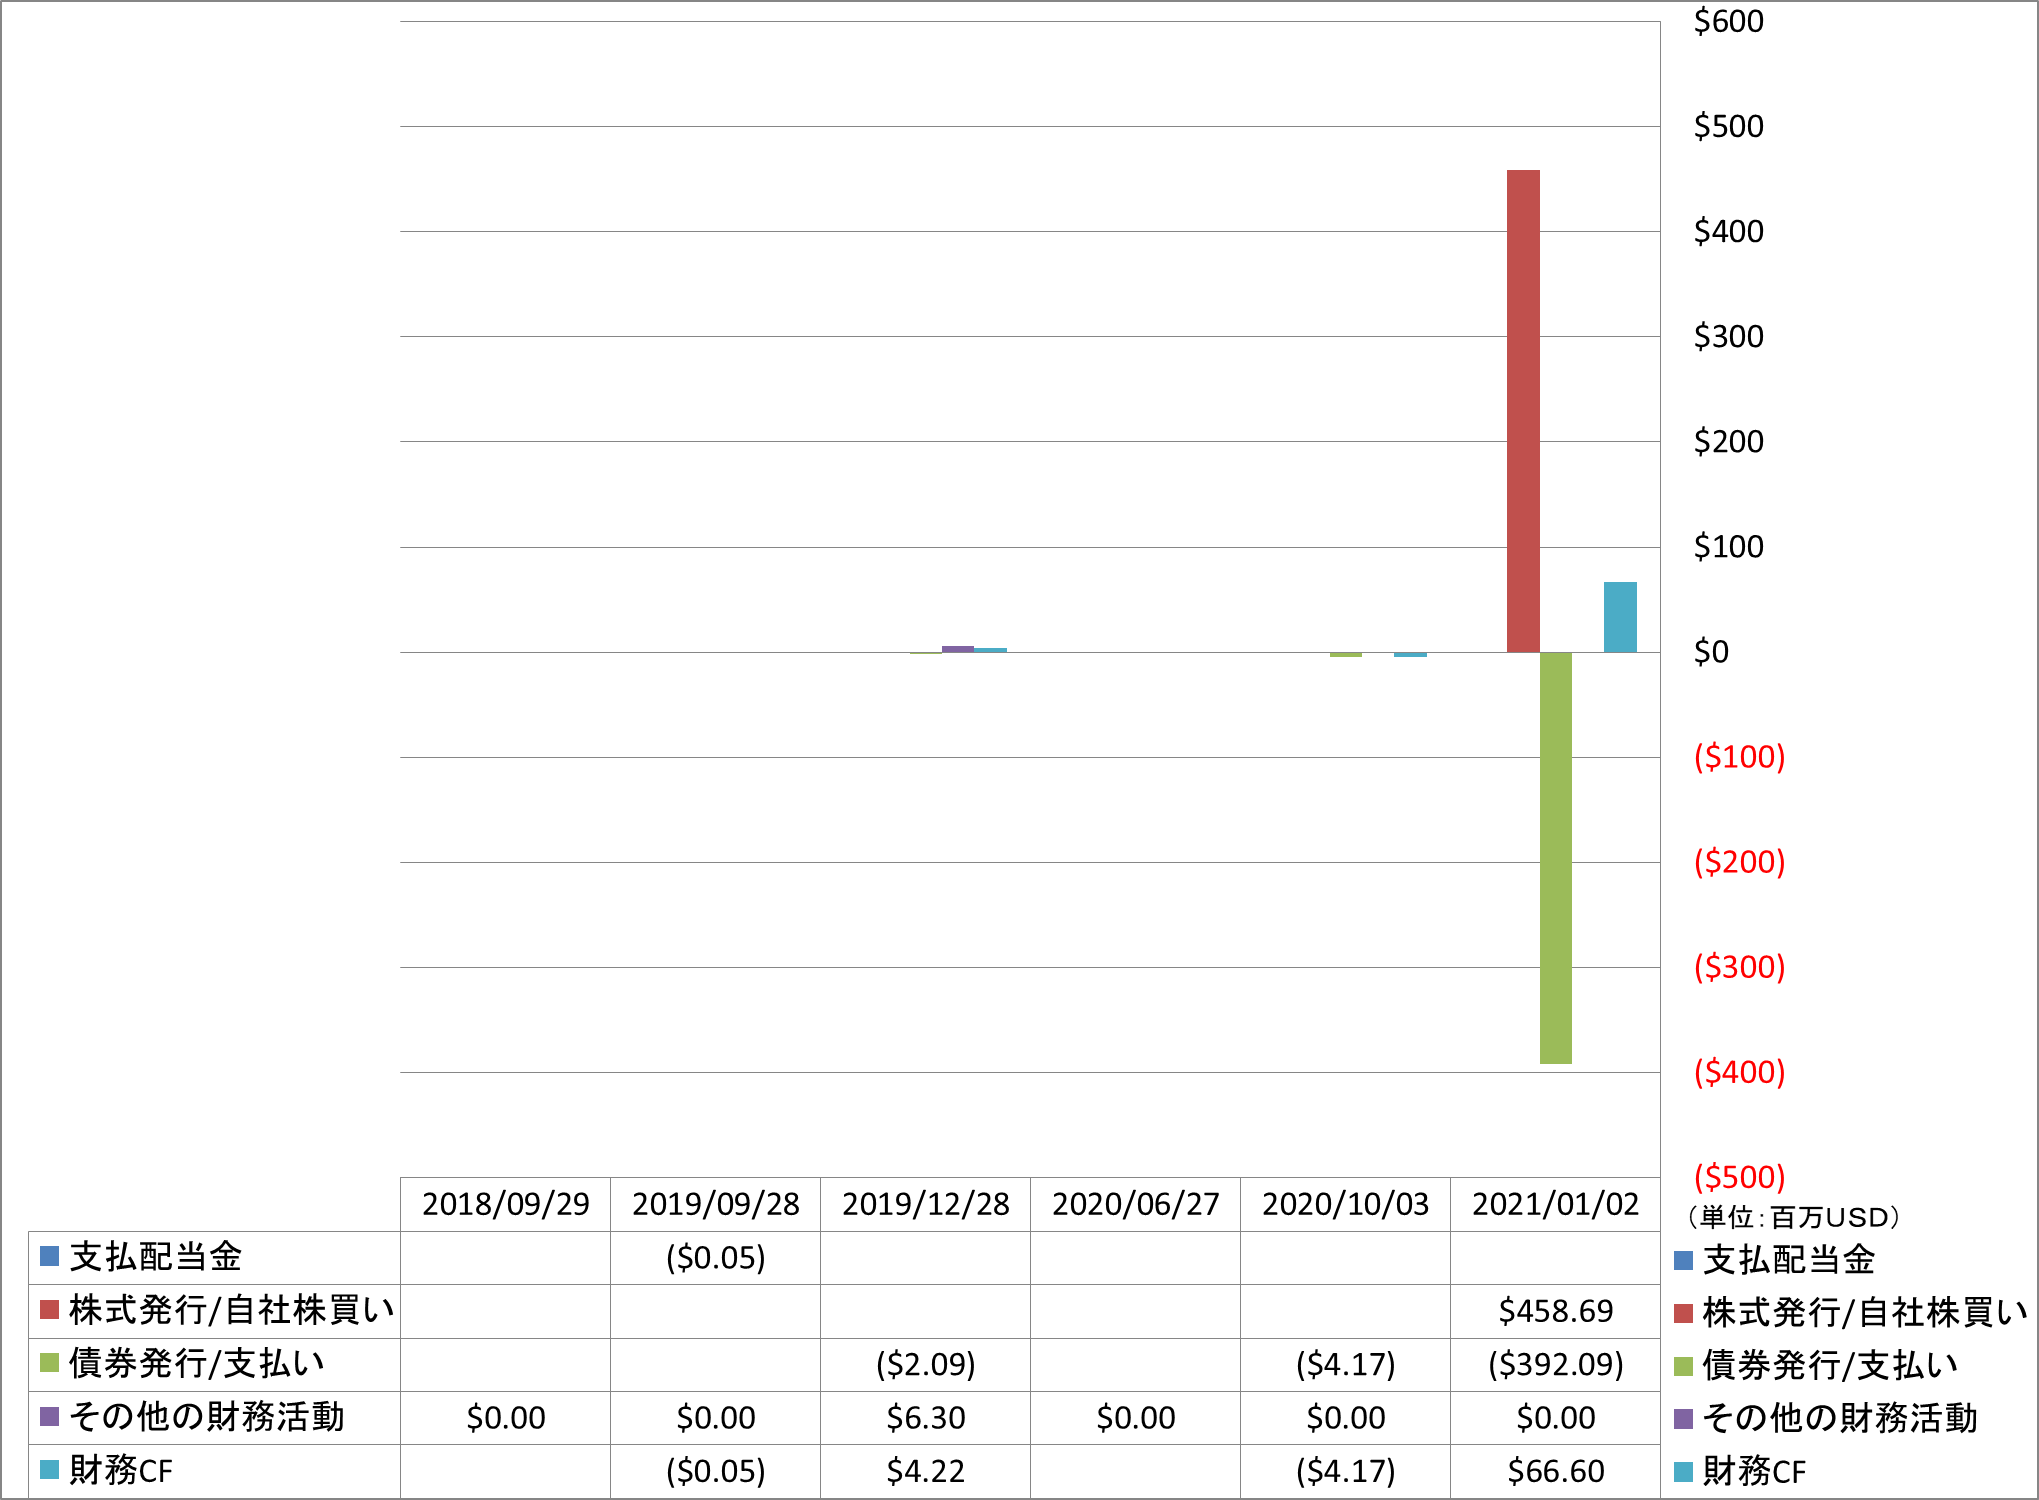The height and width of the screenshot is (1500, 2039).
Task: Click the $400 axis label
Action: coord(1728,231)
